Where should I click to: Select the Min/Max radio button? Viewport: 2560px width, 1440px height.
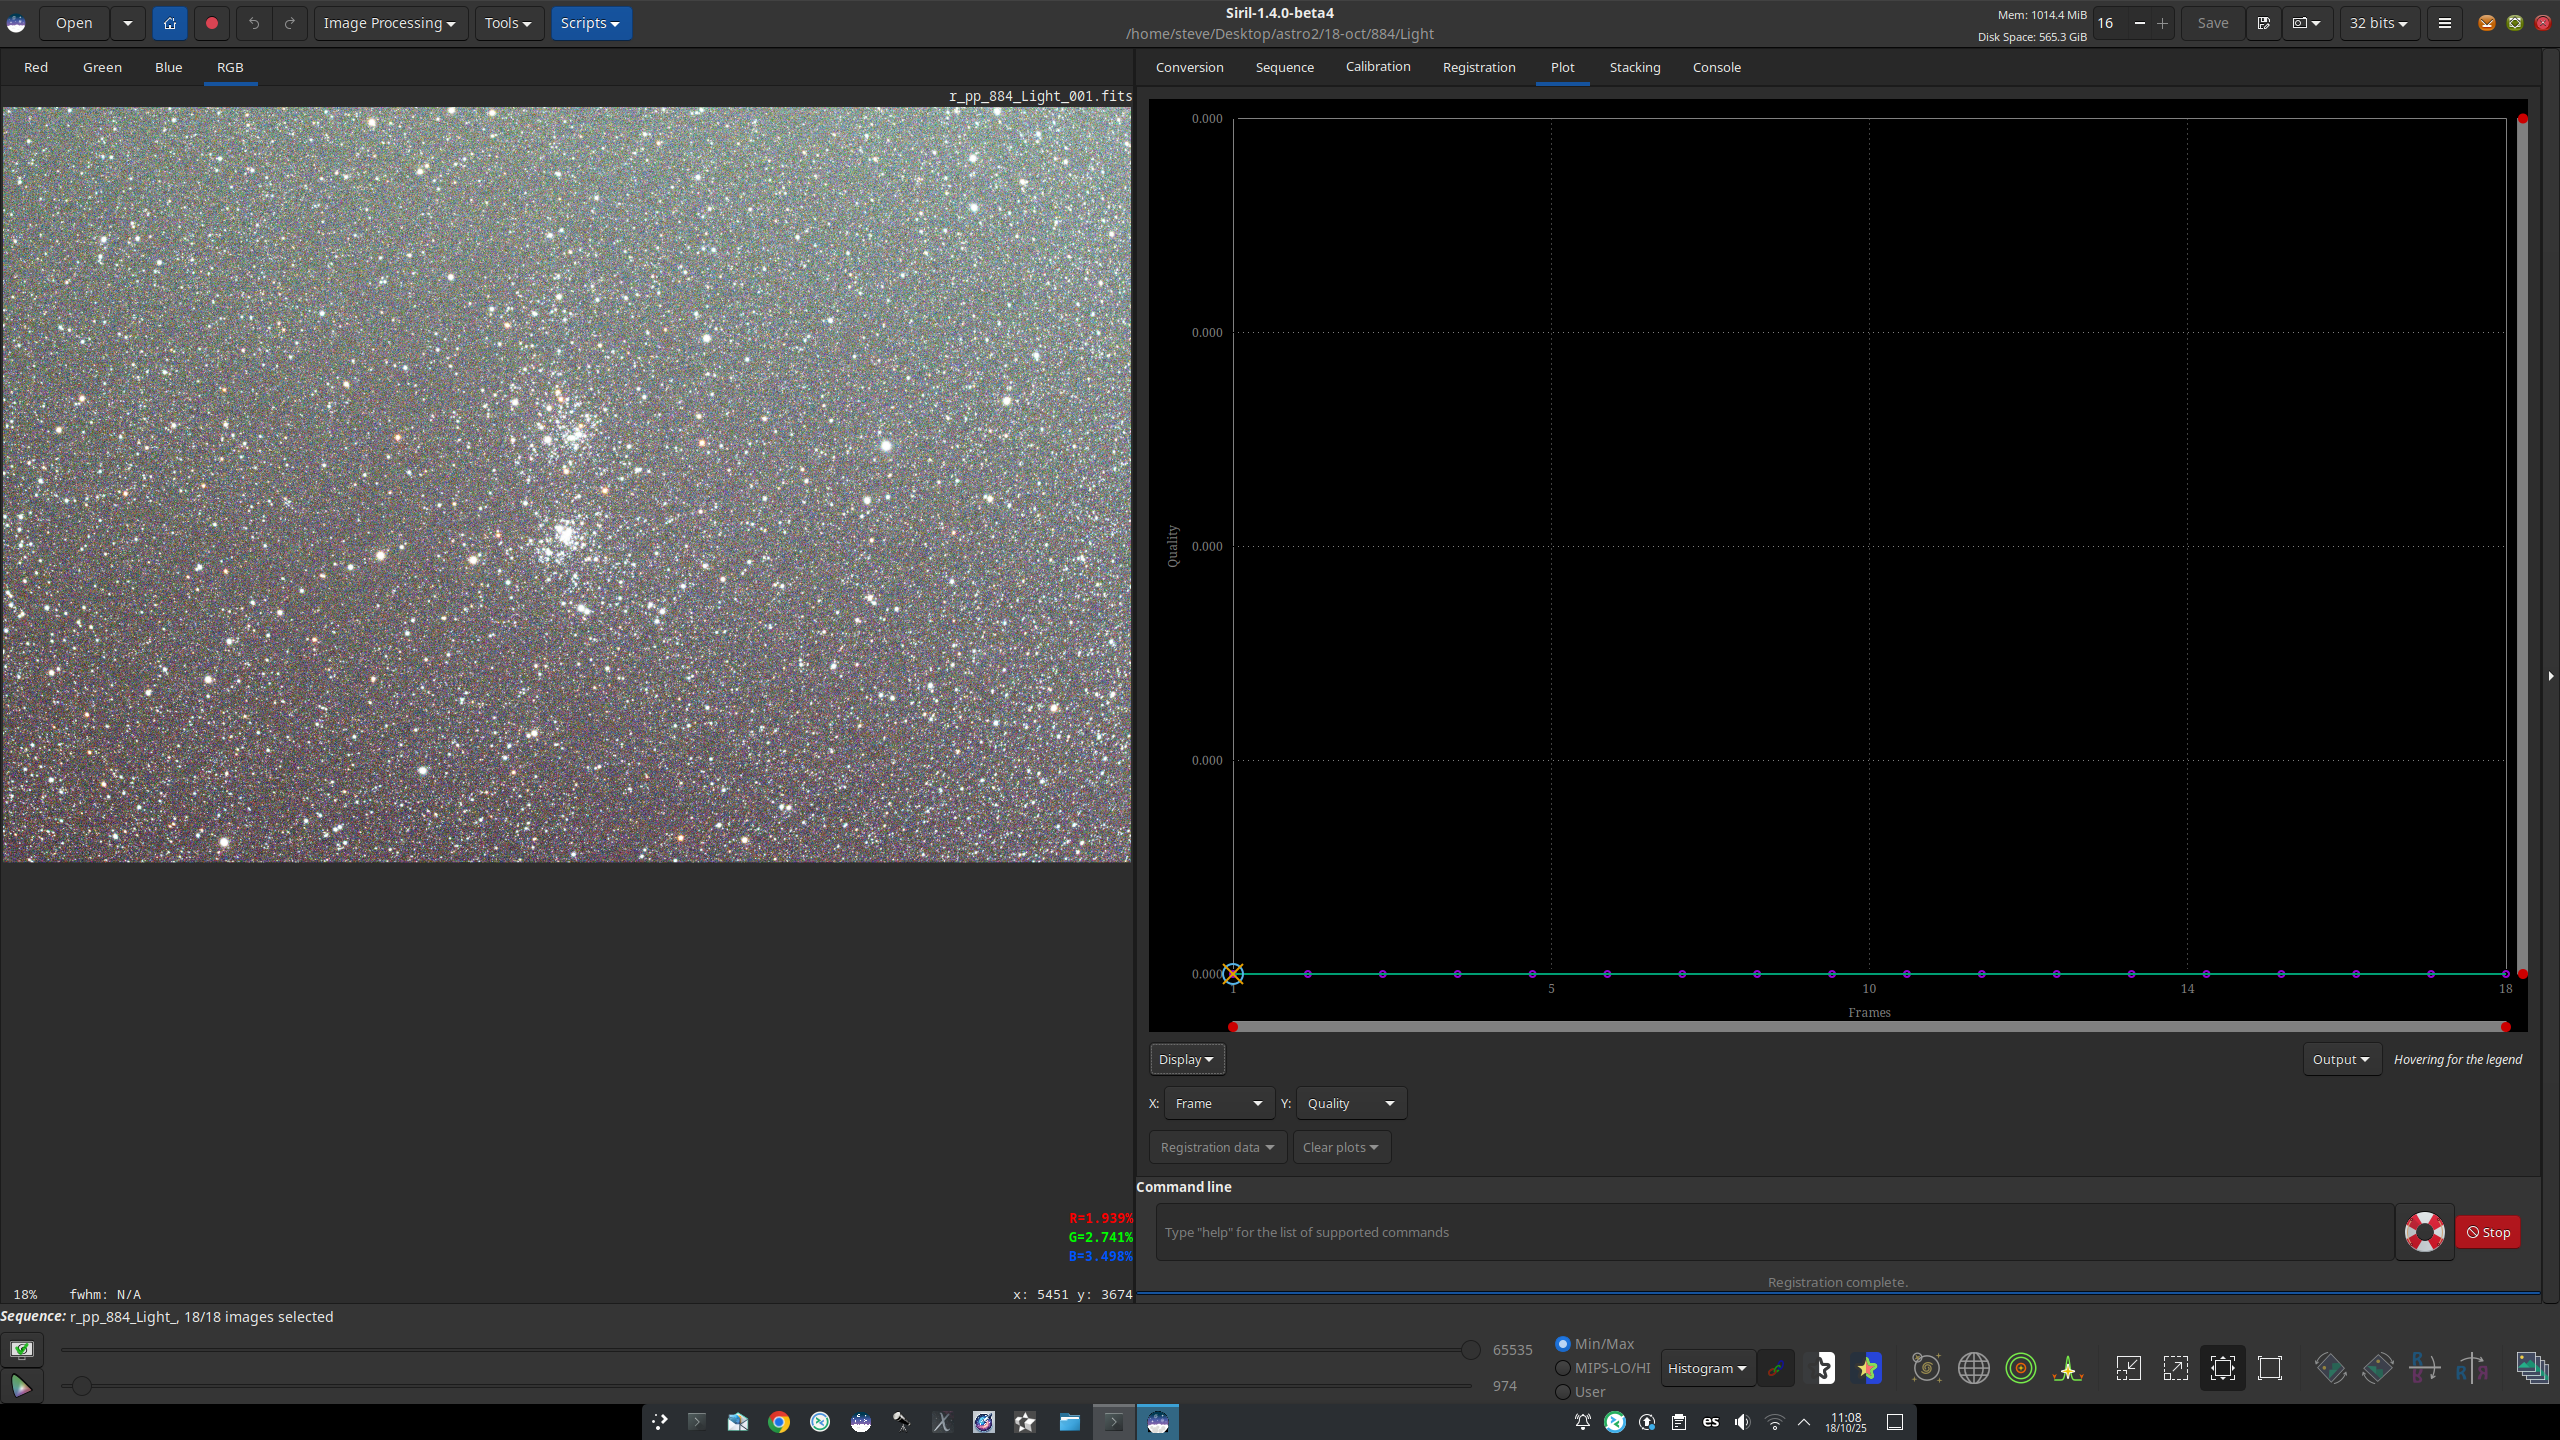pyautogui.click(x=1563, y=1344)
